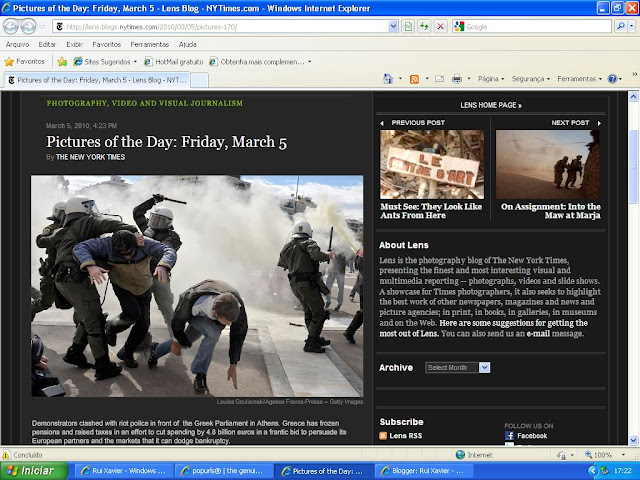Click the compatibility view icon beside address bar
Image resolution: width=640 pixels, height=480 pixels.
tap(408, 27)
